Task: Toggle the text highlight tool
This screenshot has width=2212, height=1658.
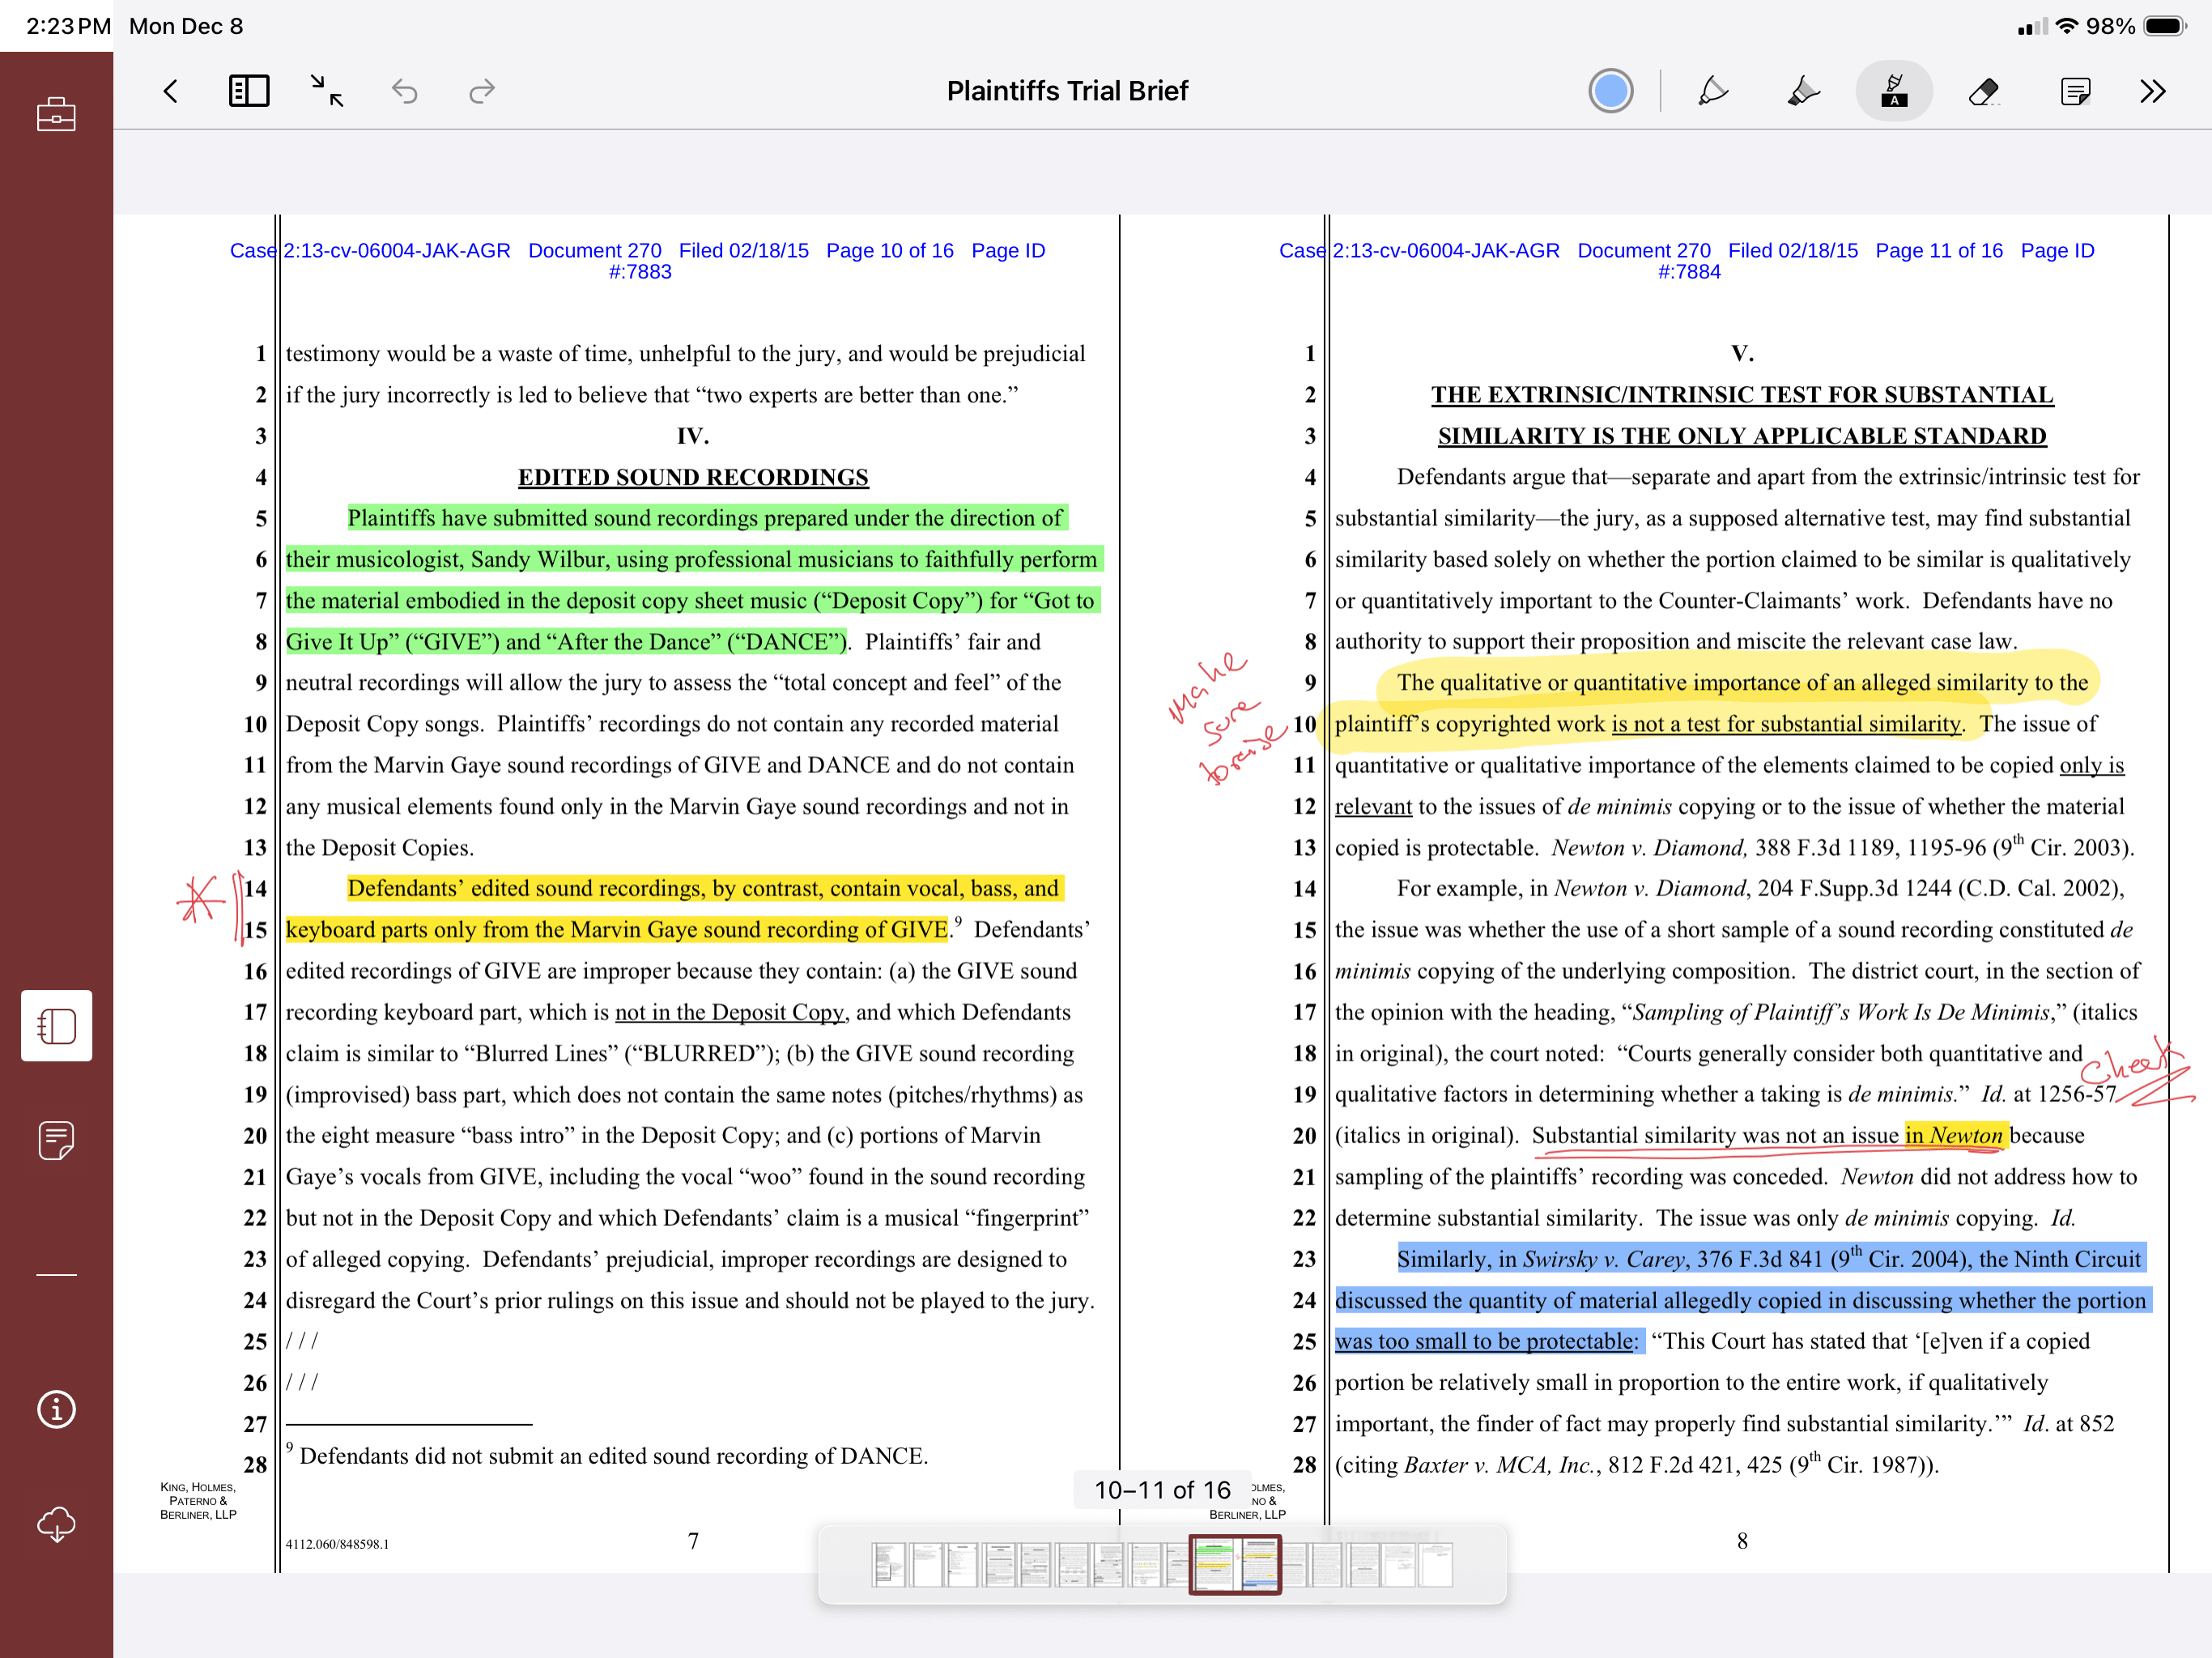Action: [x=1893, y=91]
